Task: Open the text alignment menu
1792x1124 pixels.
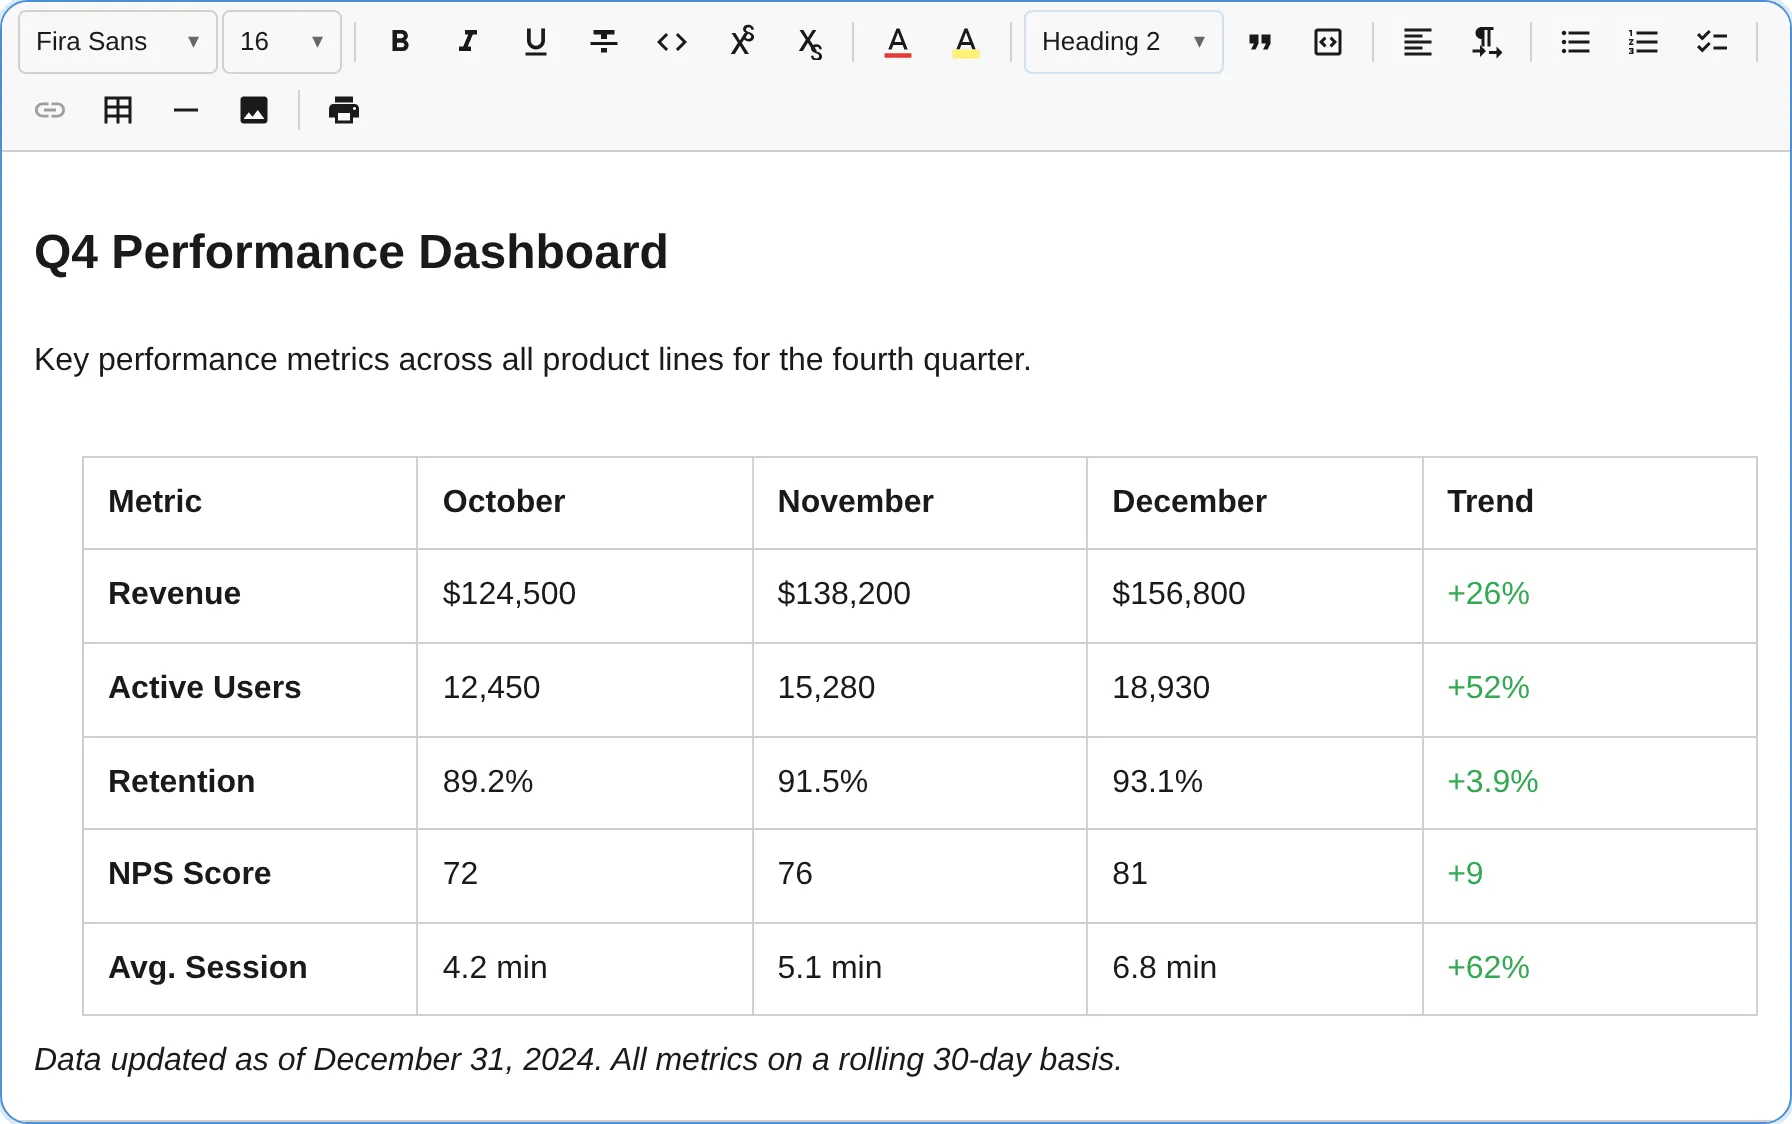Action: (x=1417, y=42)
